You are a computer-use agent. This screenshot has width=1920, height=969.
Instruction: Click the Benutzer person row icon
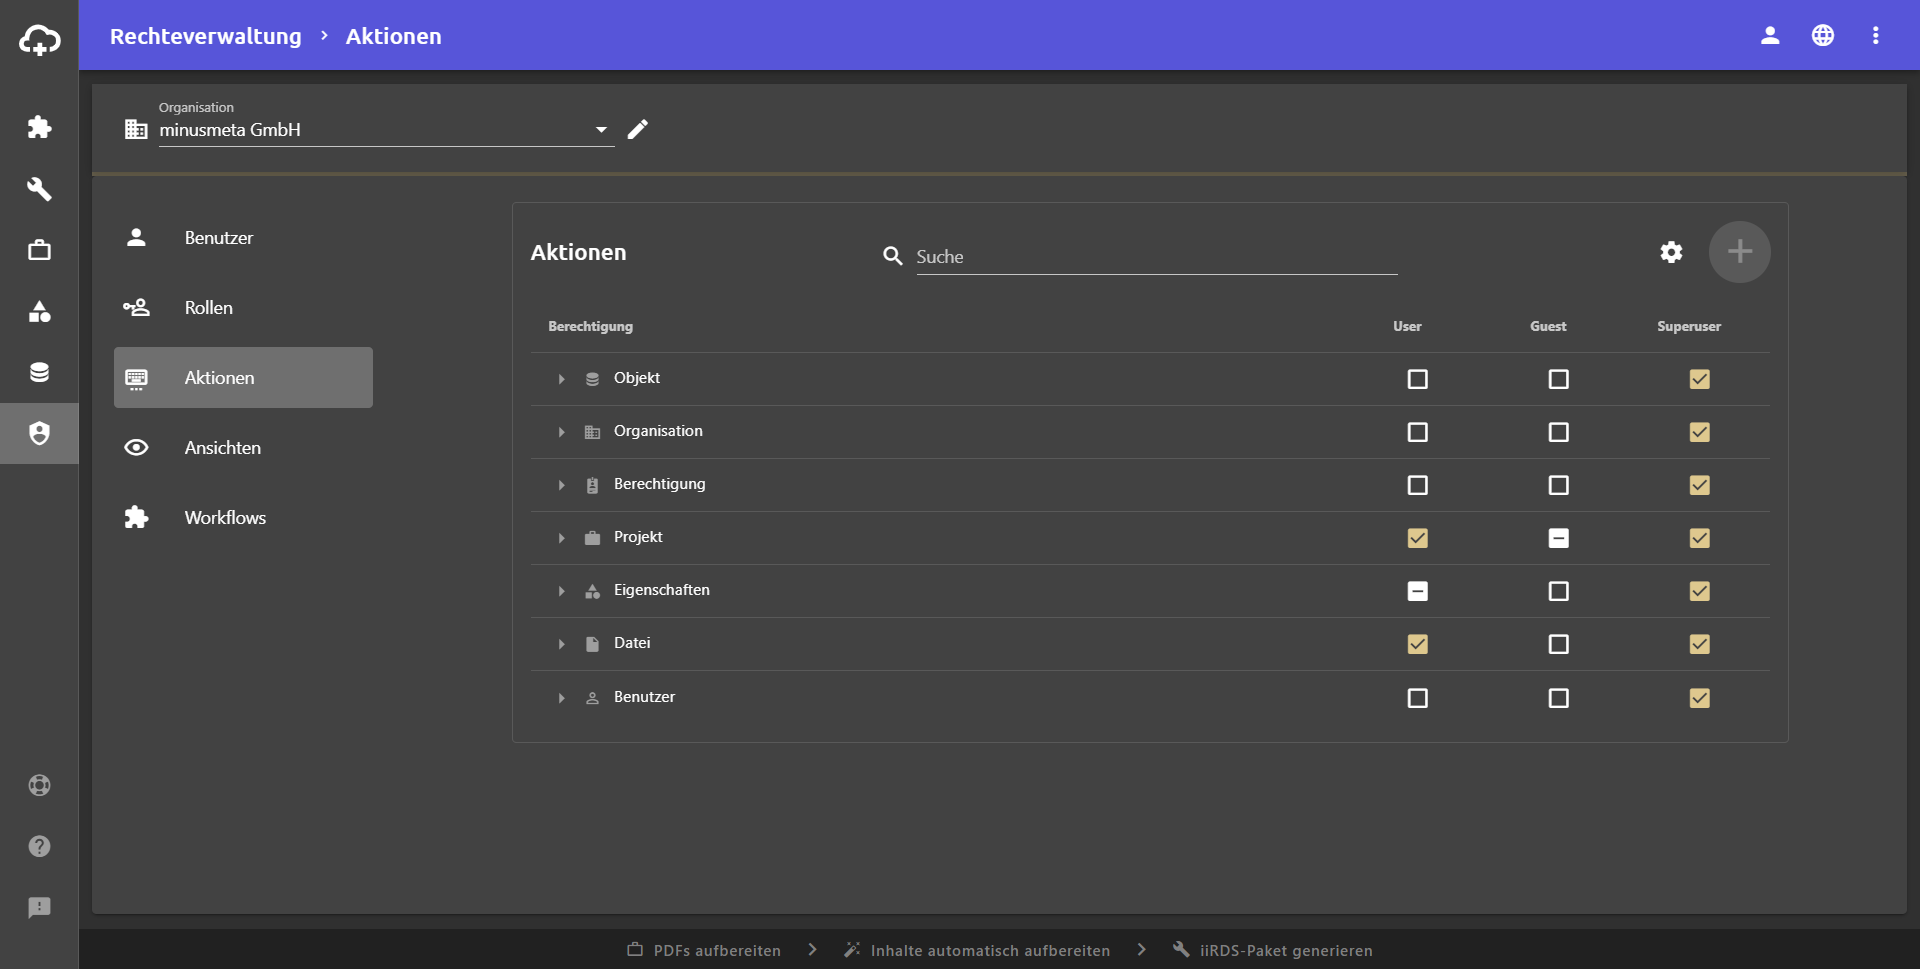point(592,698)
